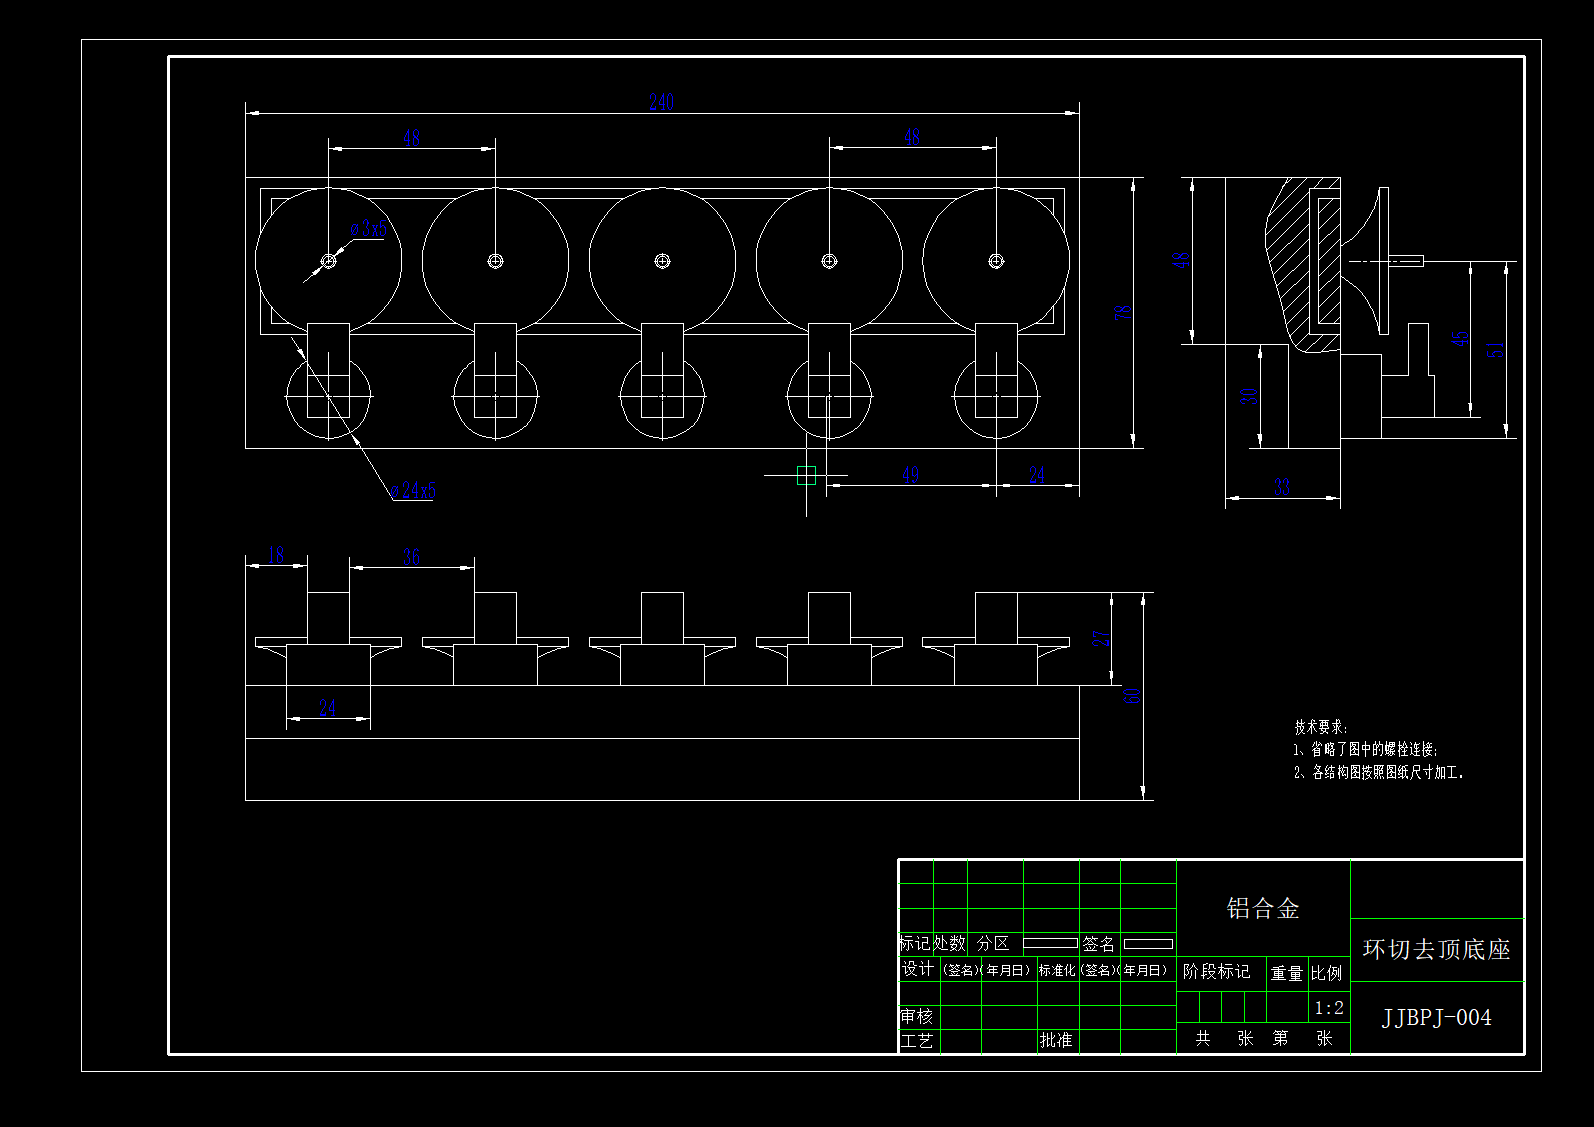Image resolution: width=1594 pixels, height=1127 pixels.
Task: Click the 分区 label in title block
Action: (993, 943)
